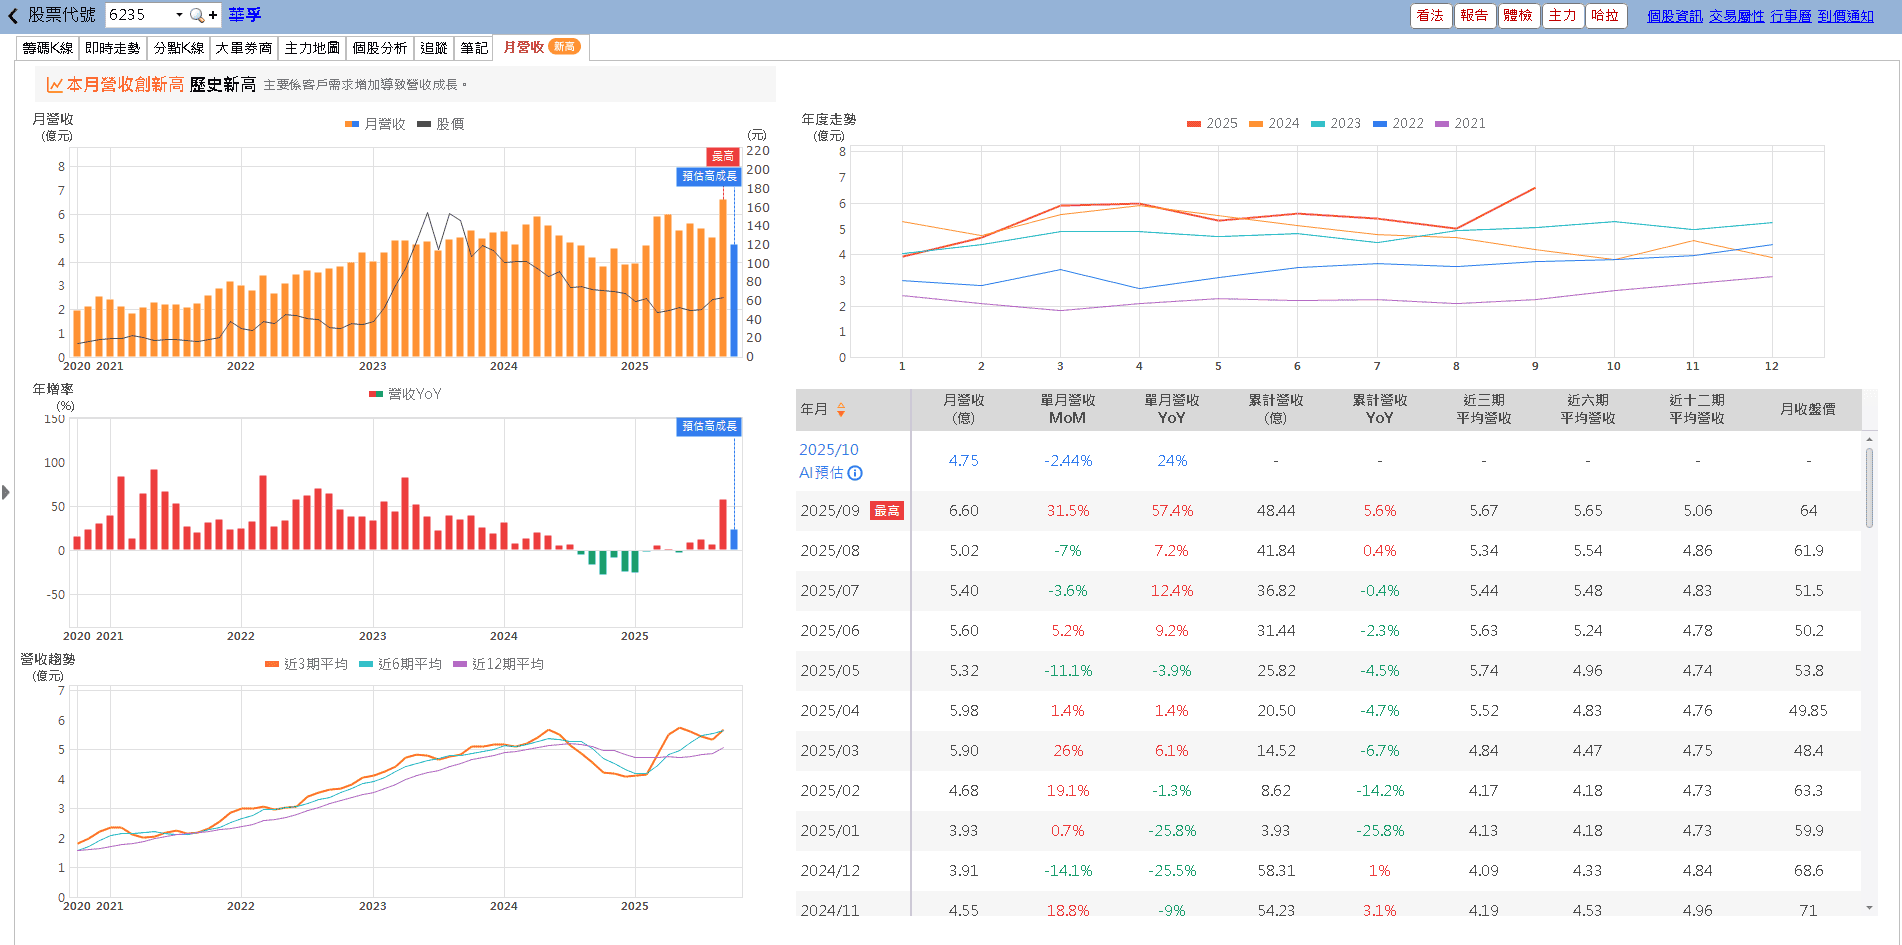
Task: Click the 本月營收創新高 chart icon
Action: pyautogui.click(x=54, y=85)
